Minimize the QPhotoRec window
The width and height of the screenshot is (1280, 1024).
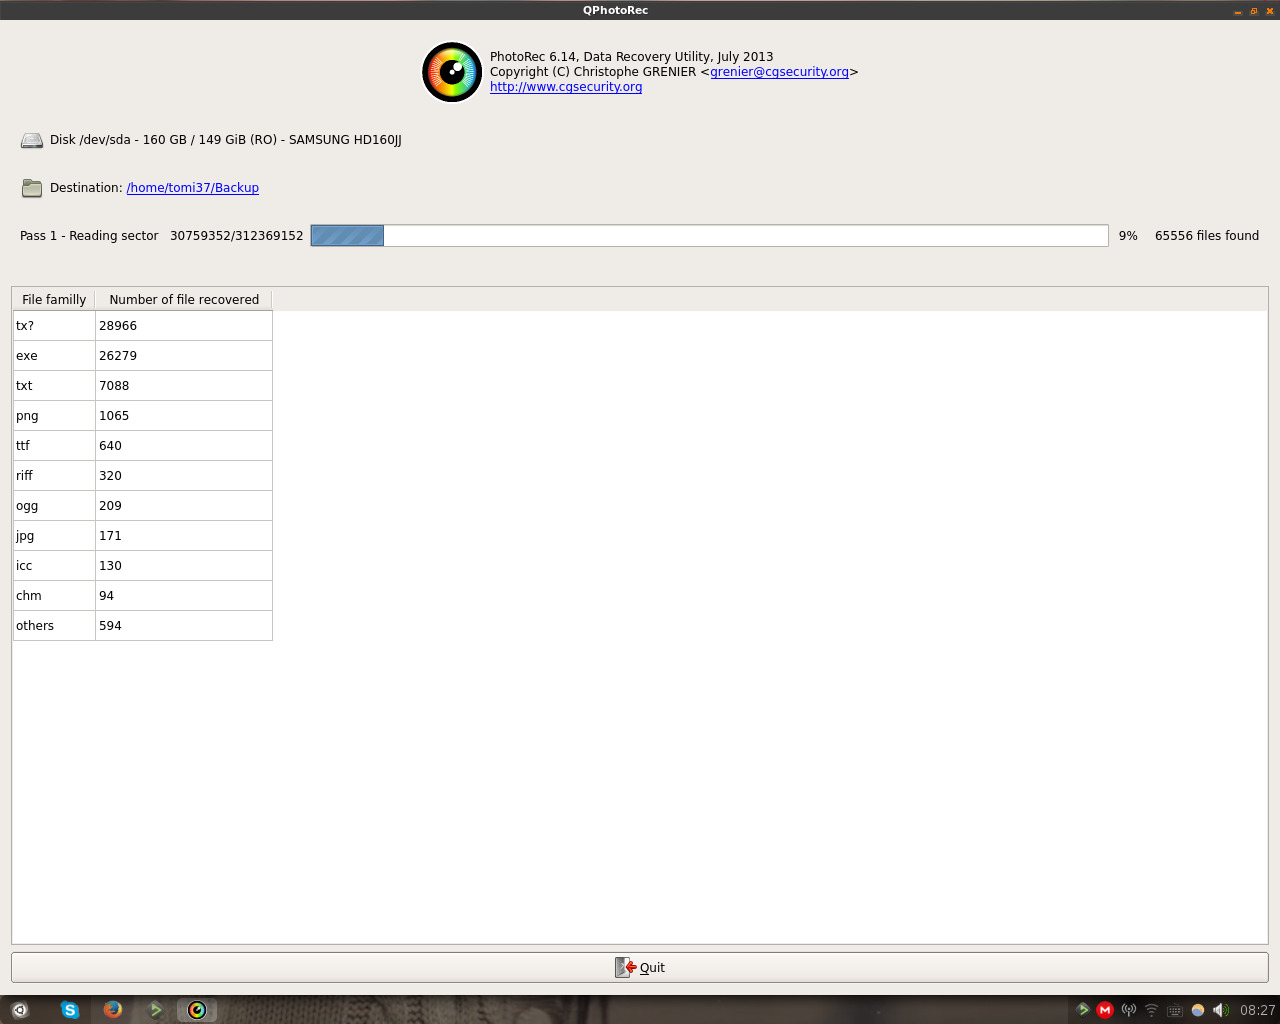click(x=1238, y=11)
